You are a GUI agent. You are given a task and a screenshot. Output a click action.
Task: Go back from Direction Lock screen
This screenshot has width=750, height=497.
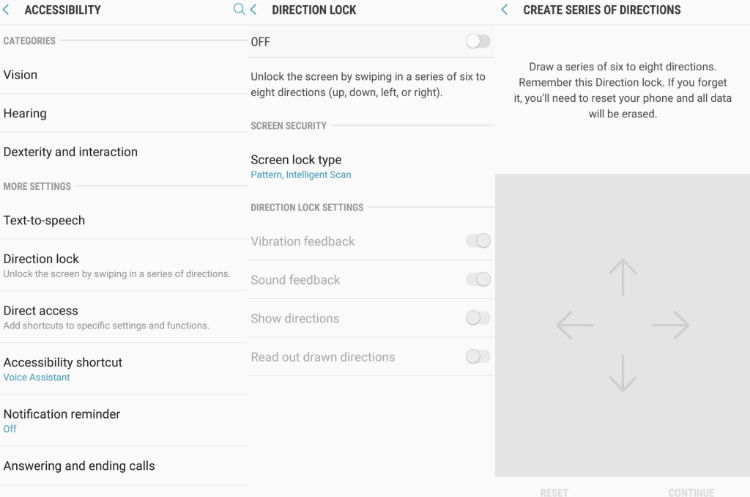pyautogui.click(x=254, y=10)
